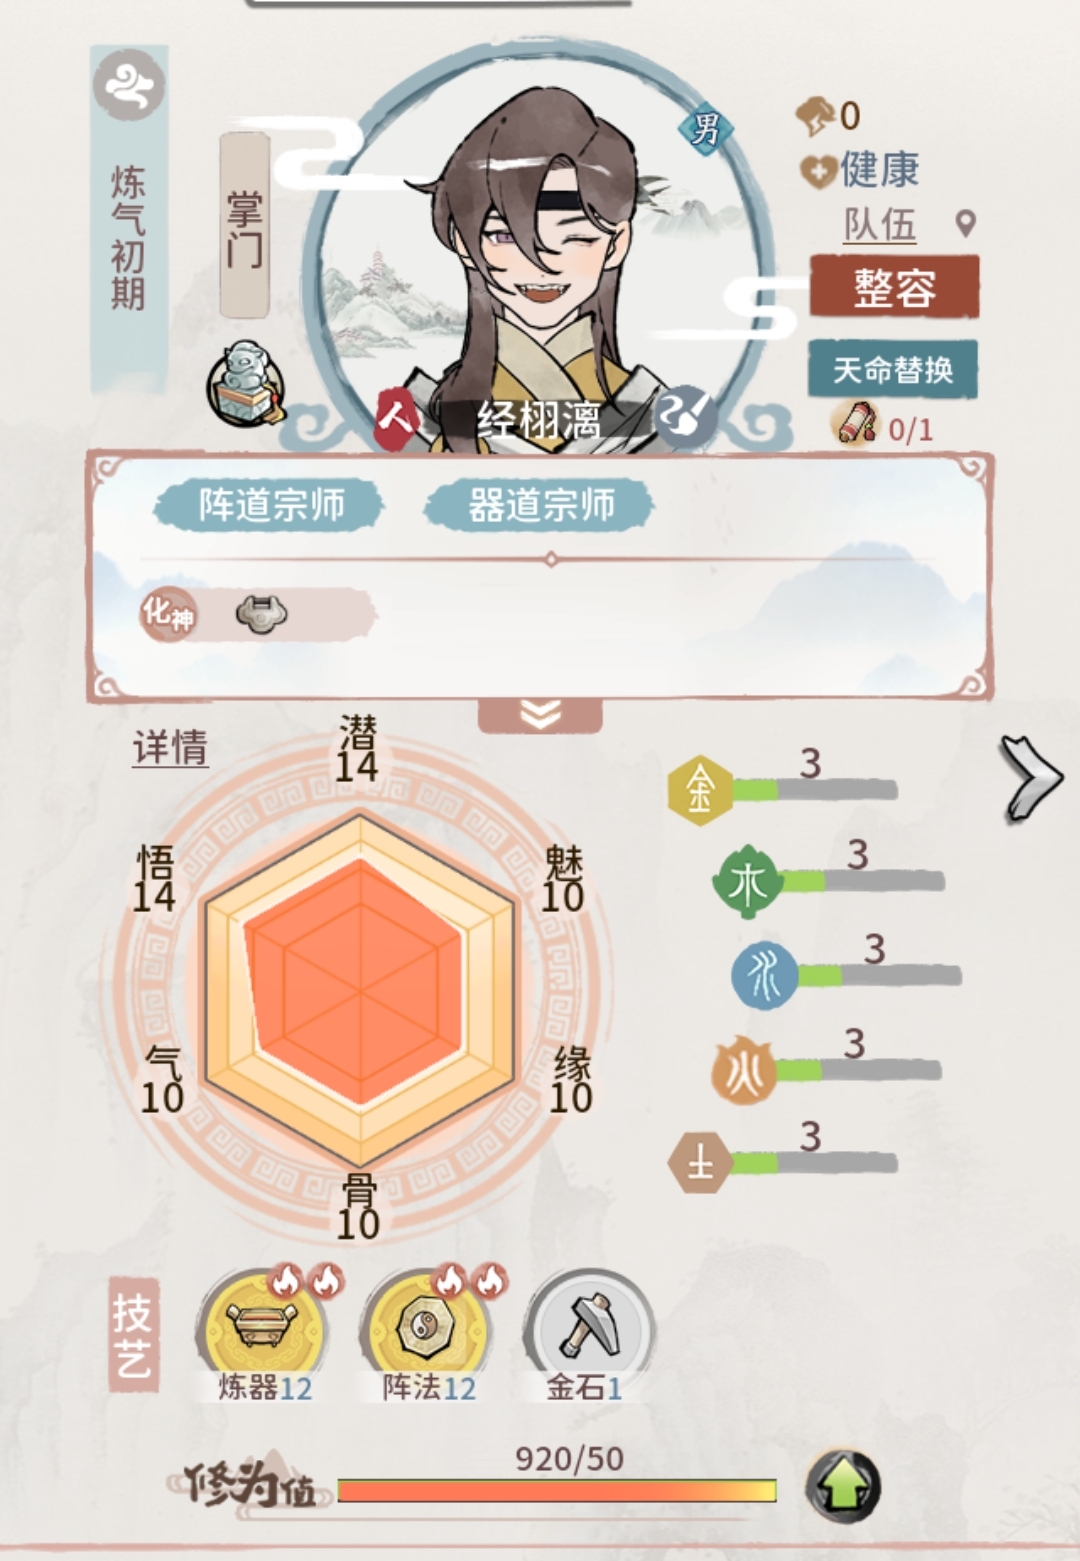The image size is (1080, 1561).
Task: Click the green upgrade arrow icon
Action: (x=843, y=1488)
